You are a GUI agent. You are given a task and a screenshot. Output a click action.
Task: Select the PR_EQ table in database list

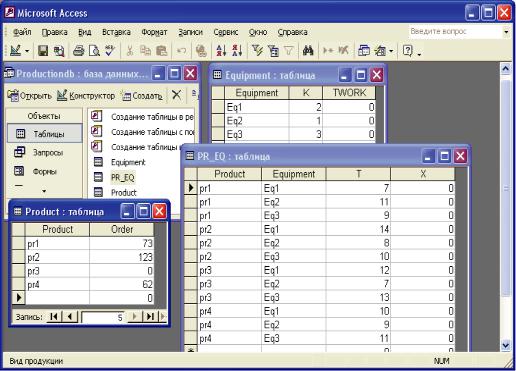click(x=123, y=177)
